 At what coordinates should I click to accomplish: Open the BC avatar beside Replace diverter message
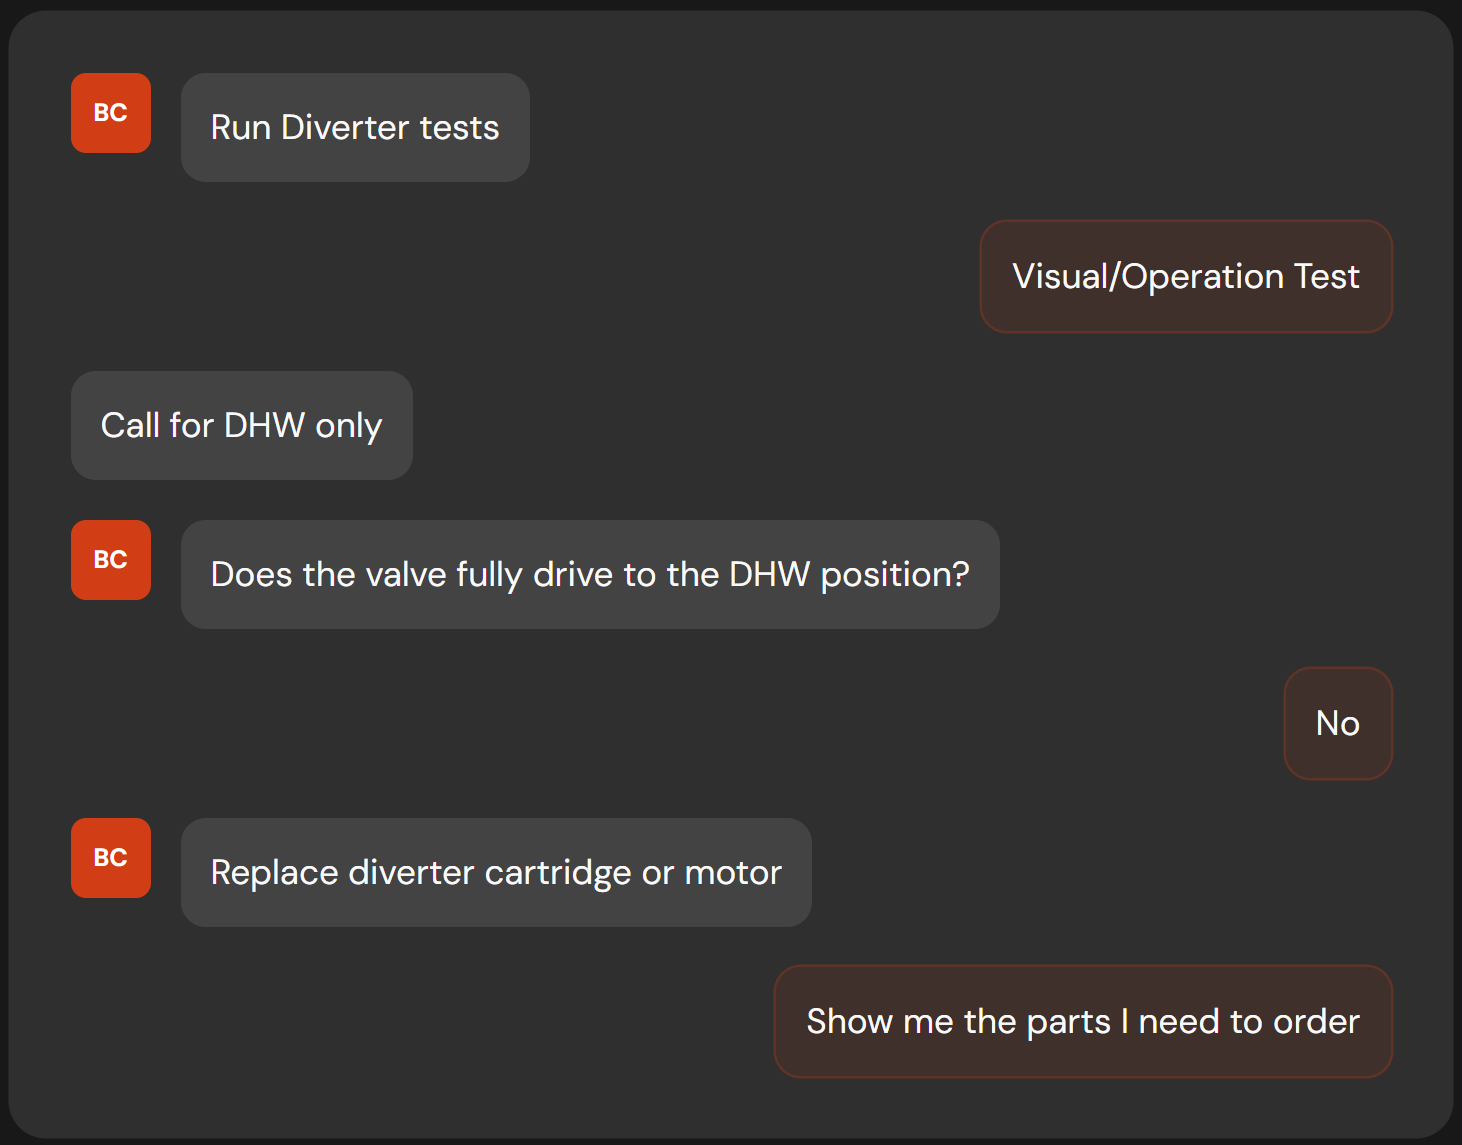[x=111, y=858]
